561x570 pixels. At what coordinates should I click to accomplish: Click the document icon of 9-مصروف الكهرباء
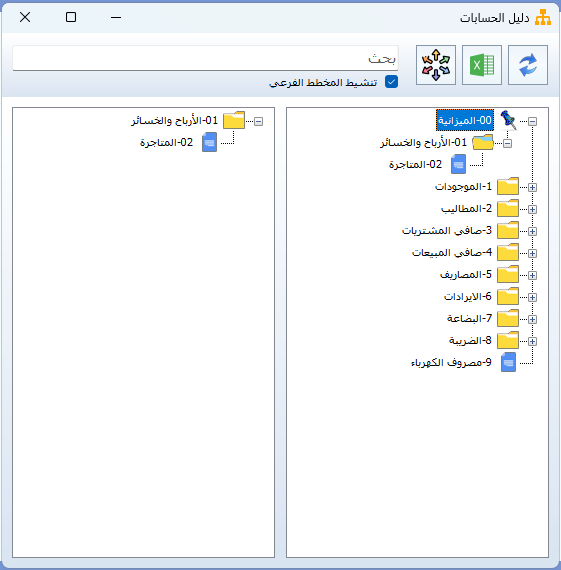[x=508, y=362]
